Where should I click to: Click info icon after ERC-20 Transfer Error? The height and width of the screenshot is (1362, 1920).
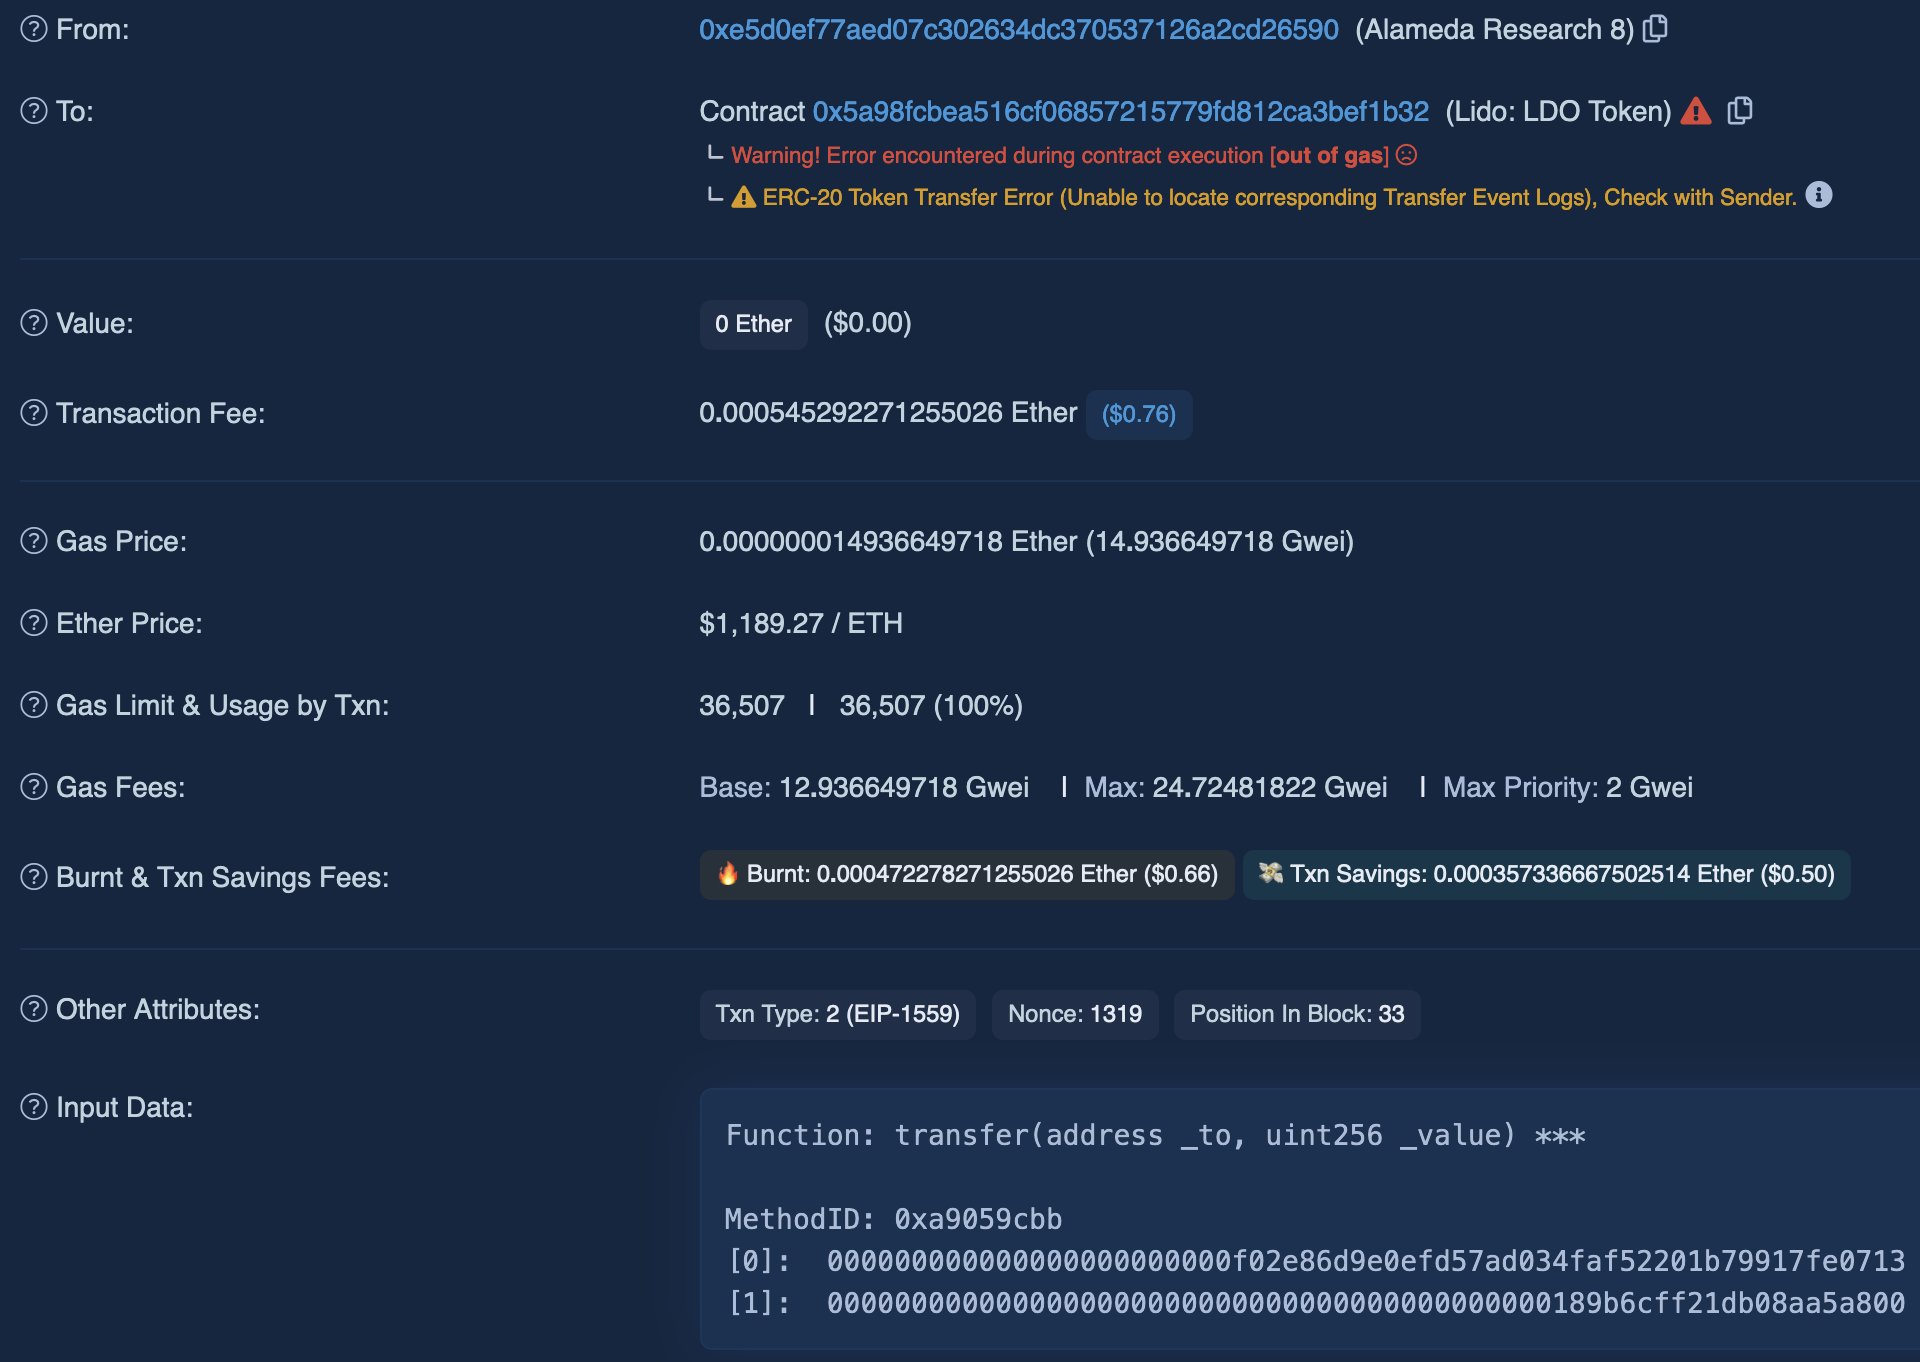1819,195
